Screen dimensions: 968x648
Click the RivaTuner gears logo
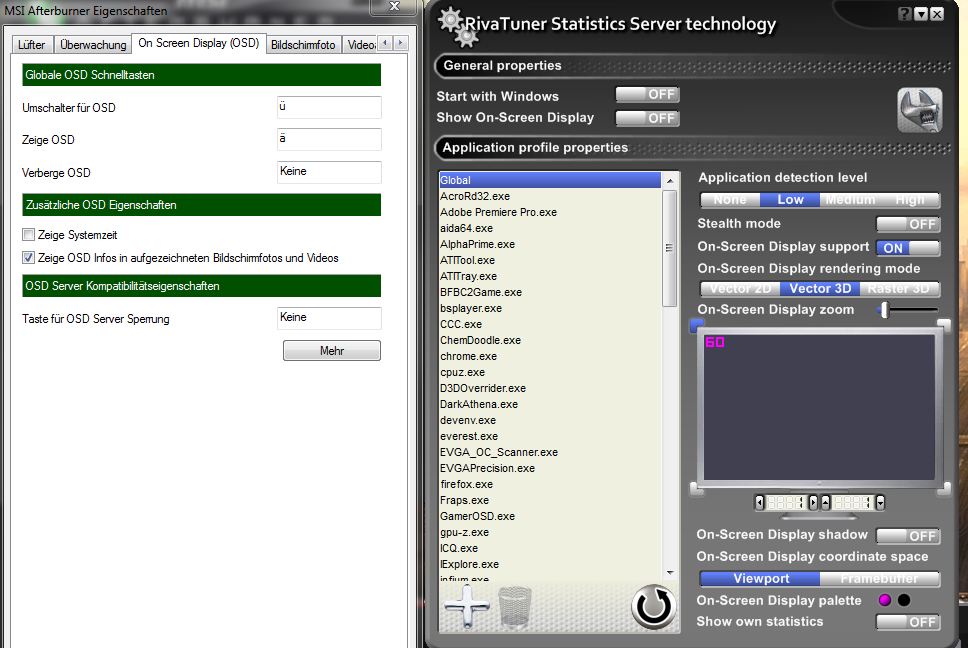(x=456, y=27)
